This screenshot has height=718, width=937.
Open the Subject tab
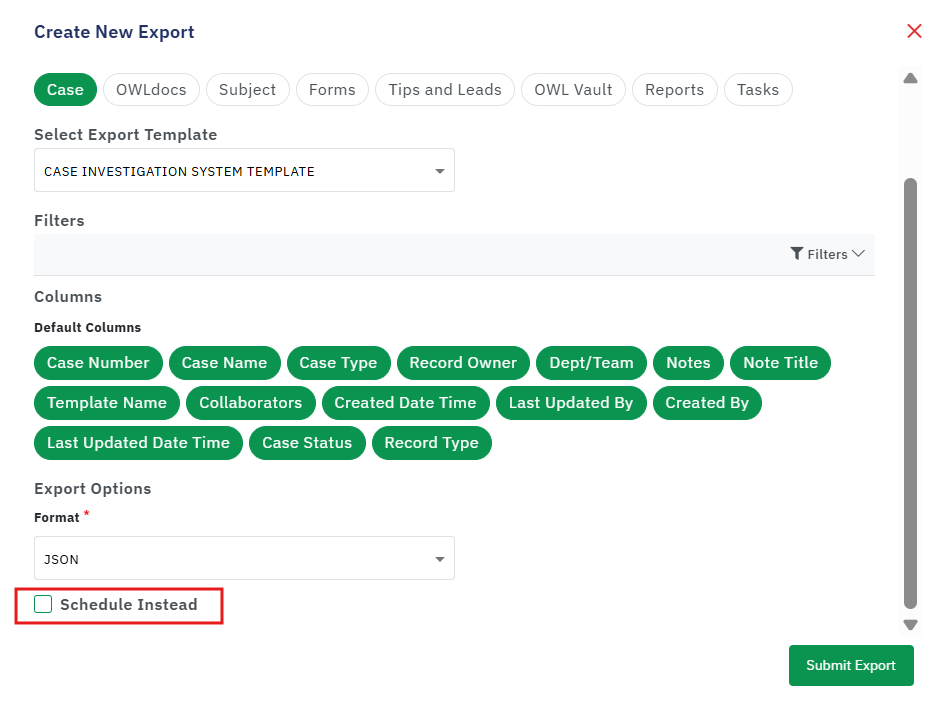(247, 90)
